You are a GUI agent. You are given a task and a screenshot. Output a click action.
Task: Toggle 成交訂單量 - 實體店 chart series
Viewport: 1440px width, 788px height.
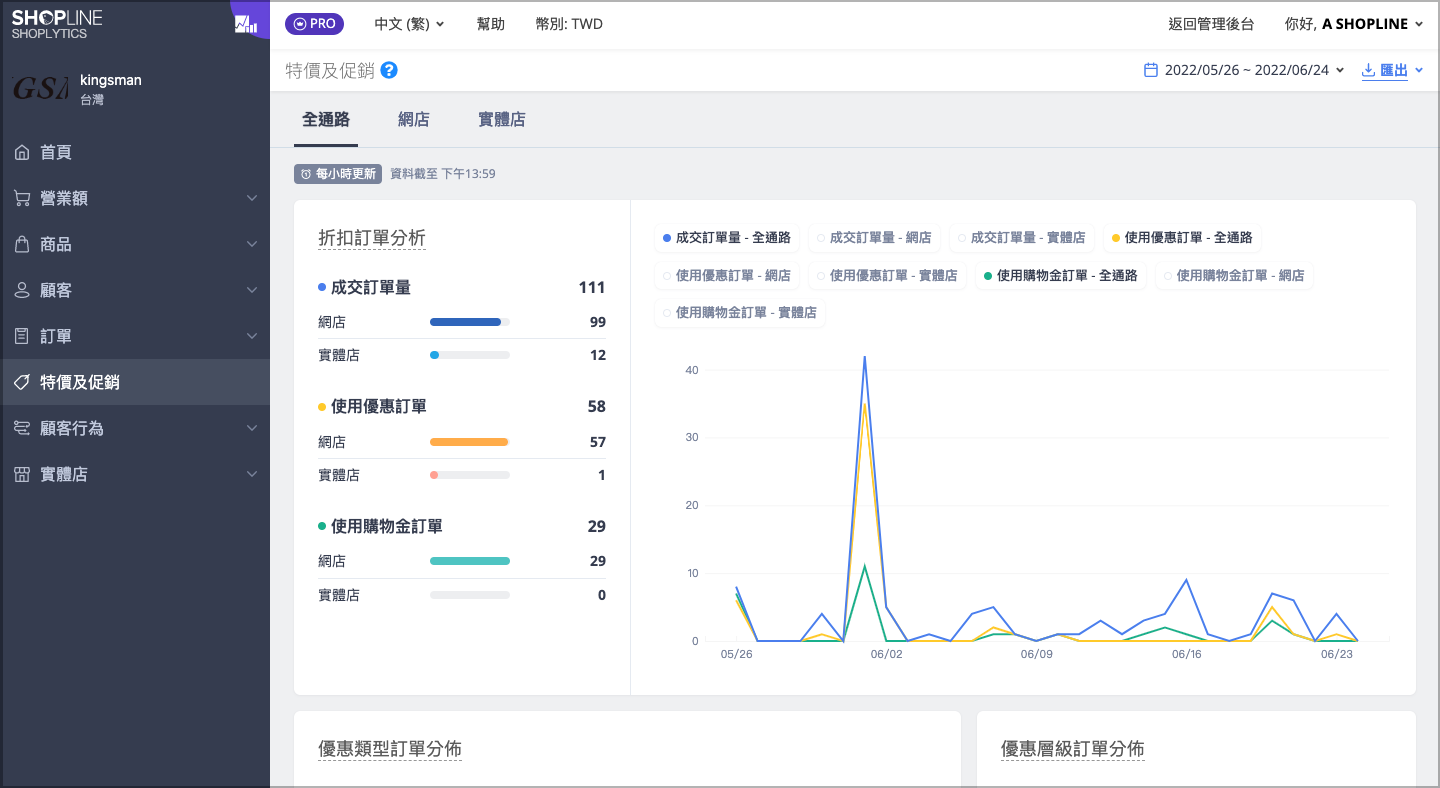pos(1021,238)
